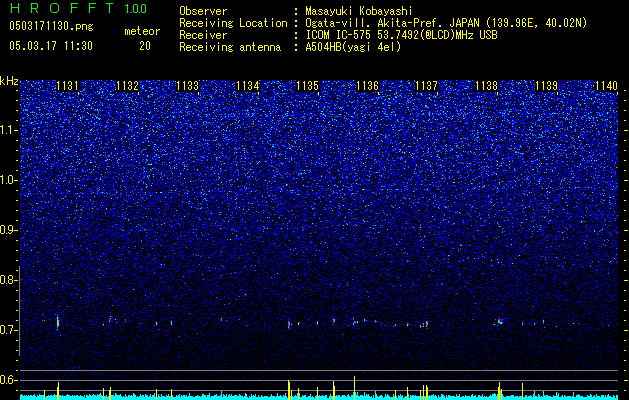
Task: Click the kHz axis unit label
Action: click(x=9, y=81)
